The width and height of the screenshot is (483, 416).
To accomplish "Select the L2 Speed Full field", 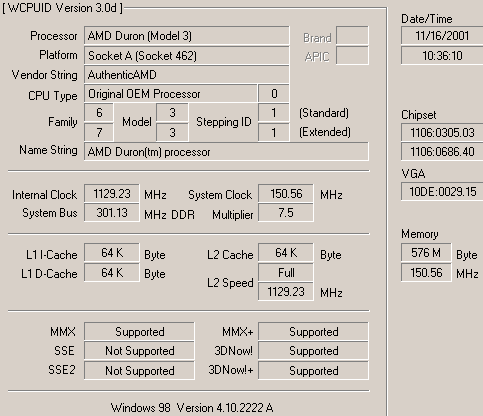I will click(286, 272).
